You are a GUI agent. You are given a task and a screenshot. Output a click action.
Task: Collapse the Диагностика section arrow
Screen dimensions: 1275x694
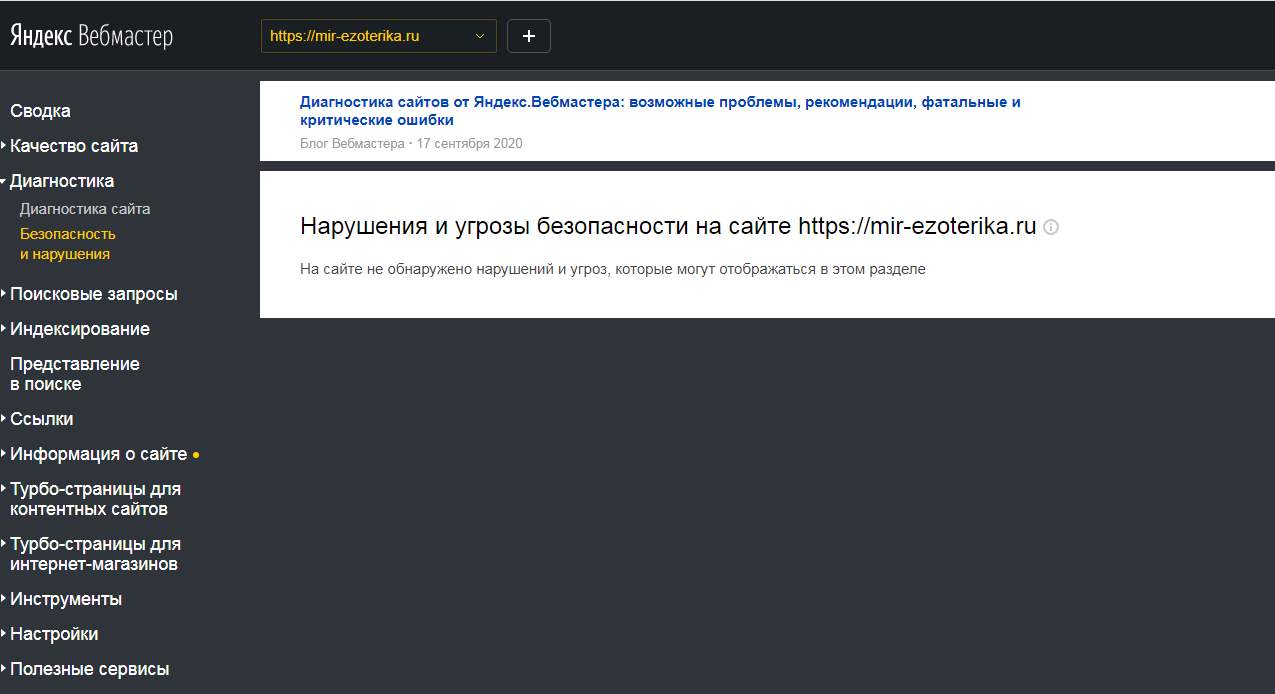point(4,181)
